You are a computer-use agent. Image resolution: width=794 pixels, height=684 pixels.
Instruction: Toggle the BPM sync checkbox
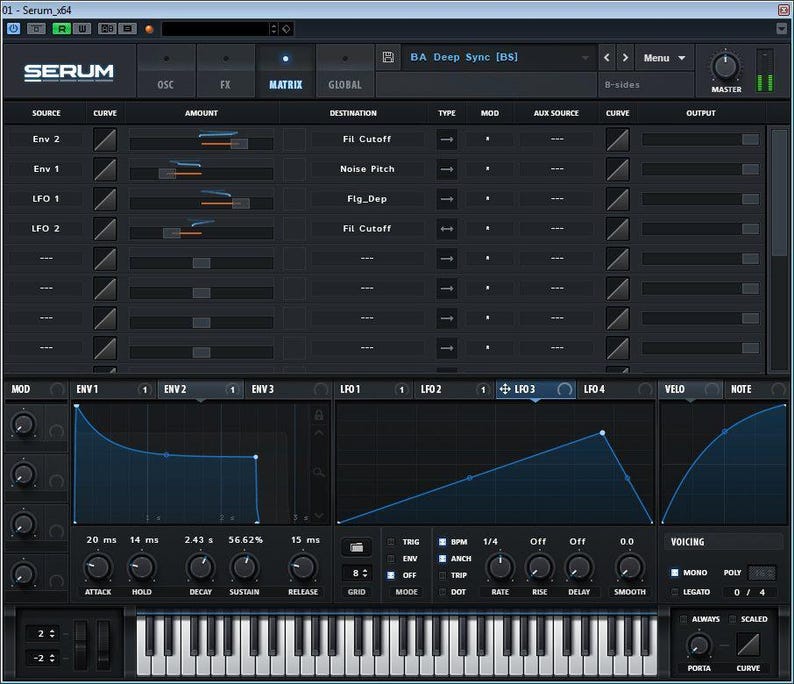(443, 542)
